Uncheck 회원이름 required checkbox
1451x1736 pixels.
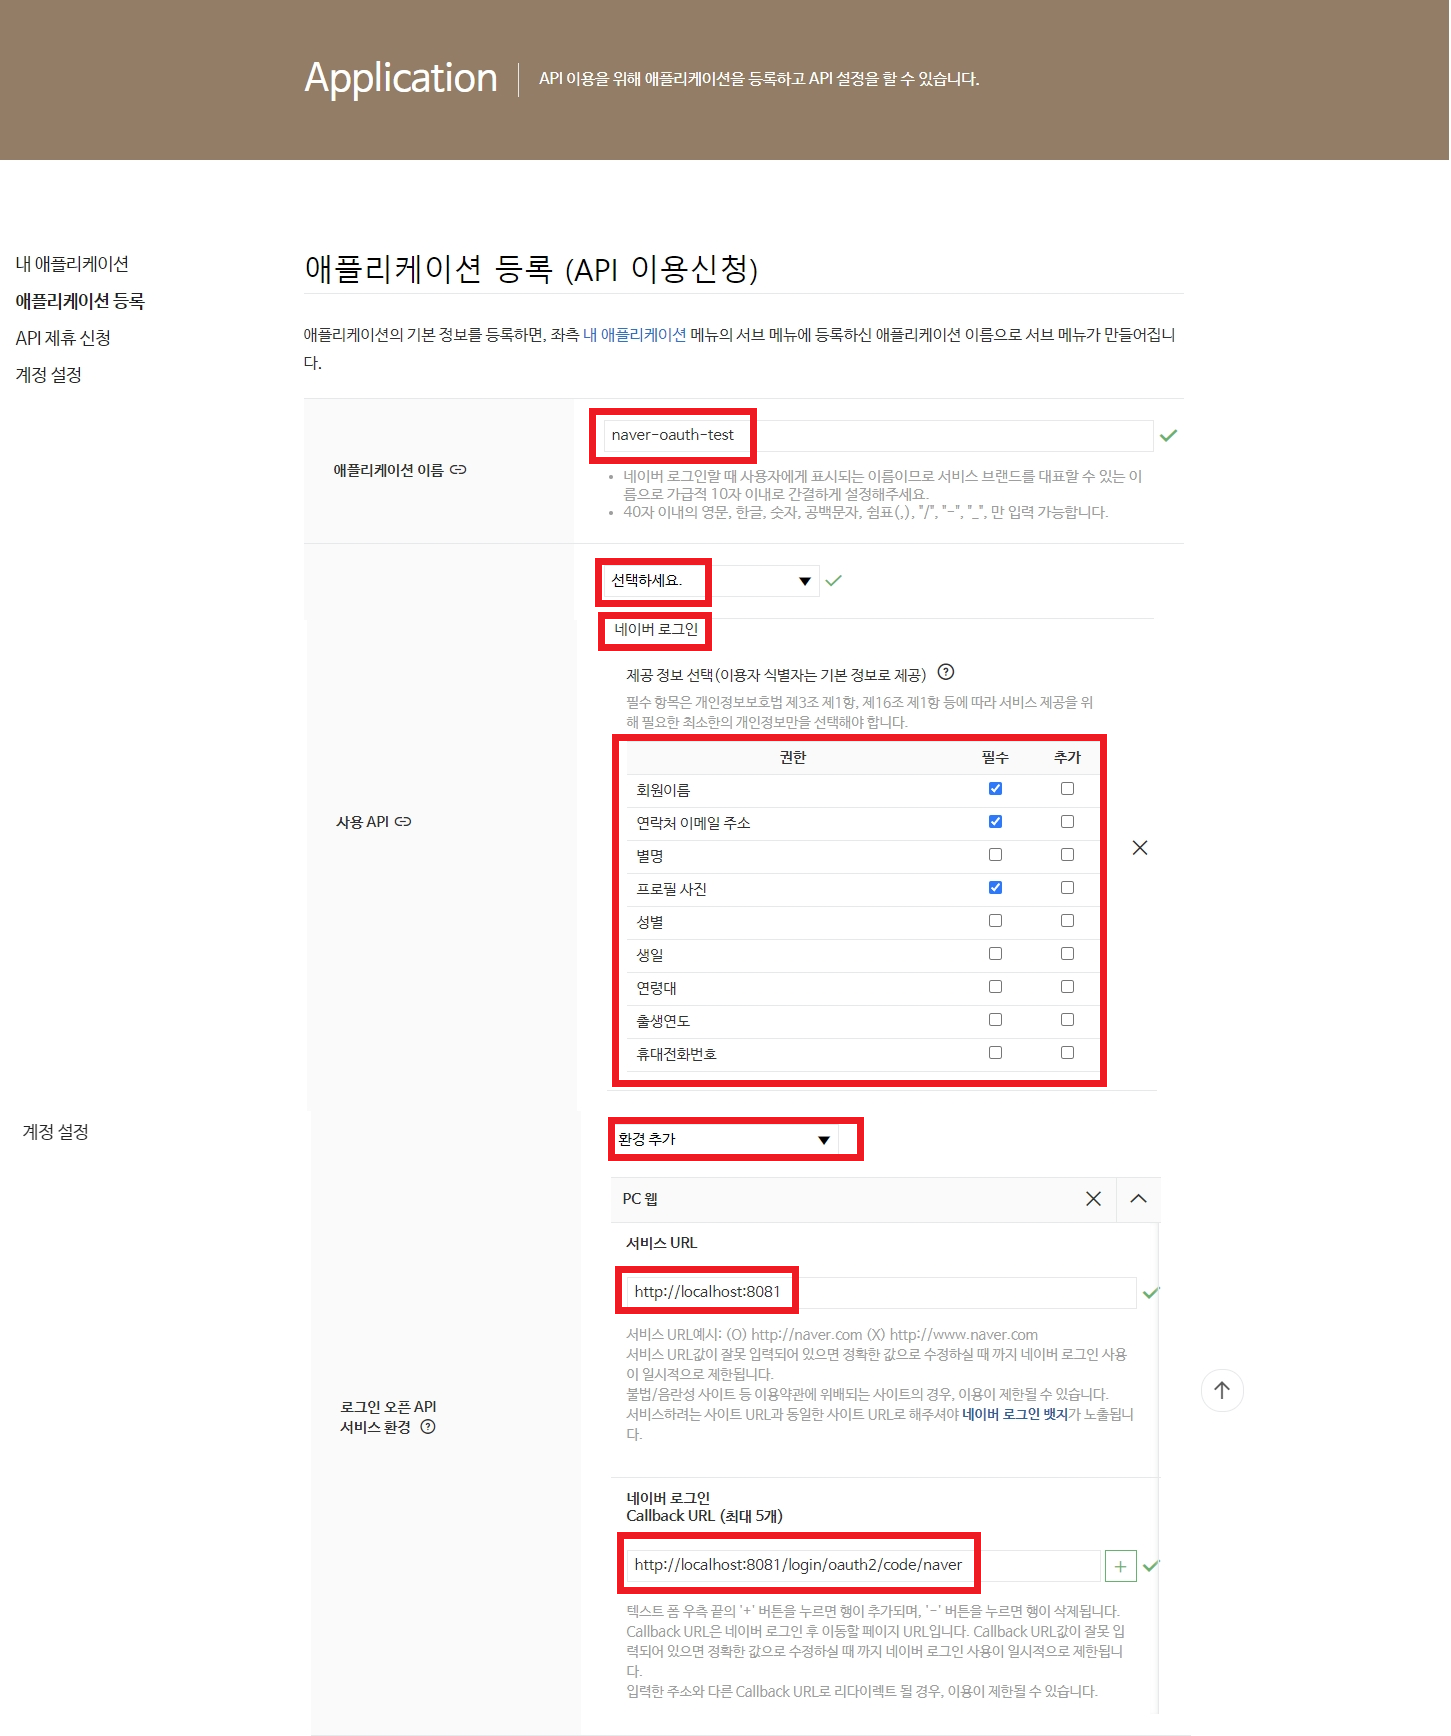(x=995, y=789)
